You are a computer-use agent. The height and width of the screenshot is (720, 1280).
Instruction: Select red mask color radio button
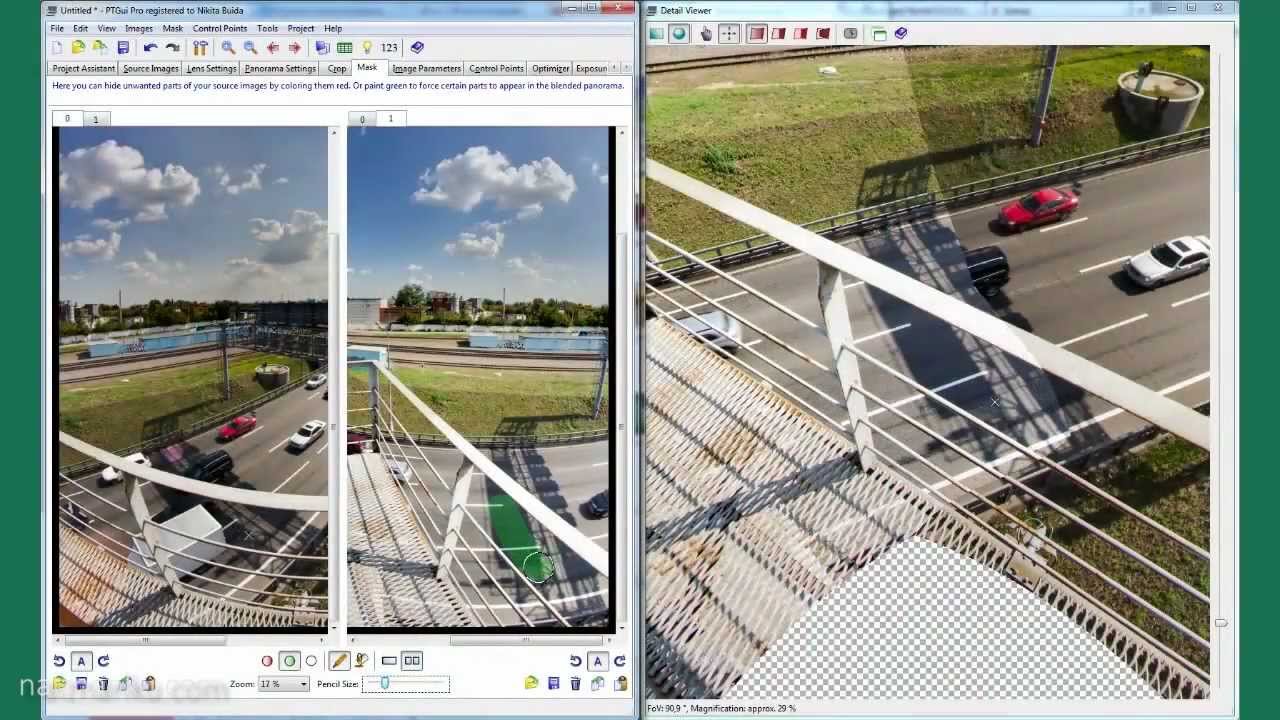click(267, 661)
